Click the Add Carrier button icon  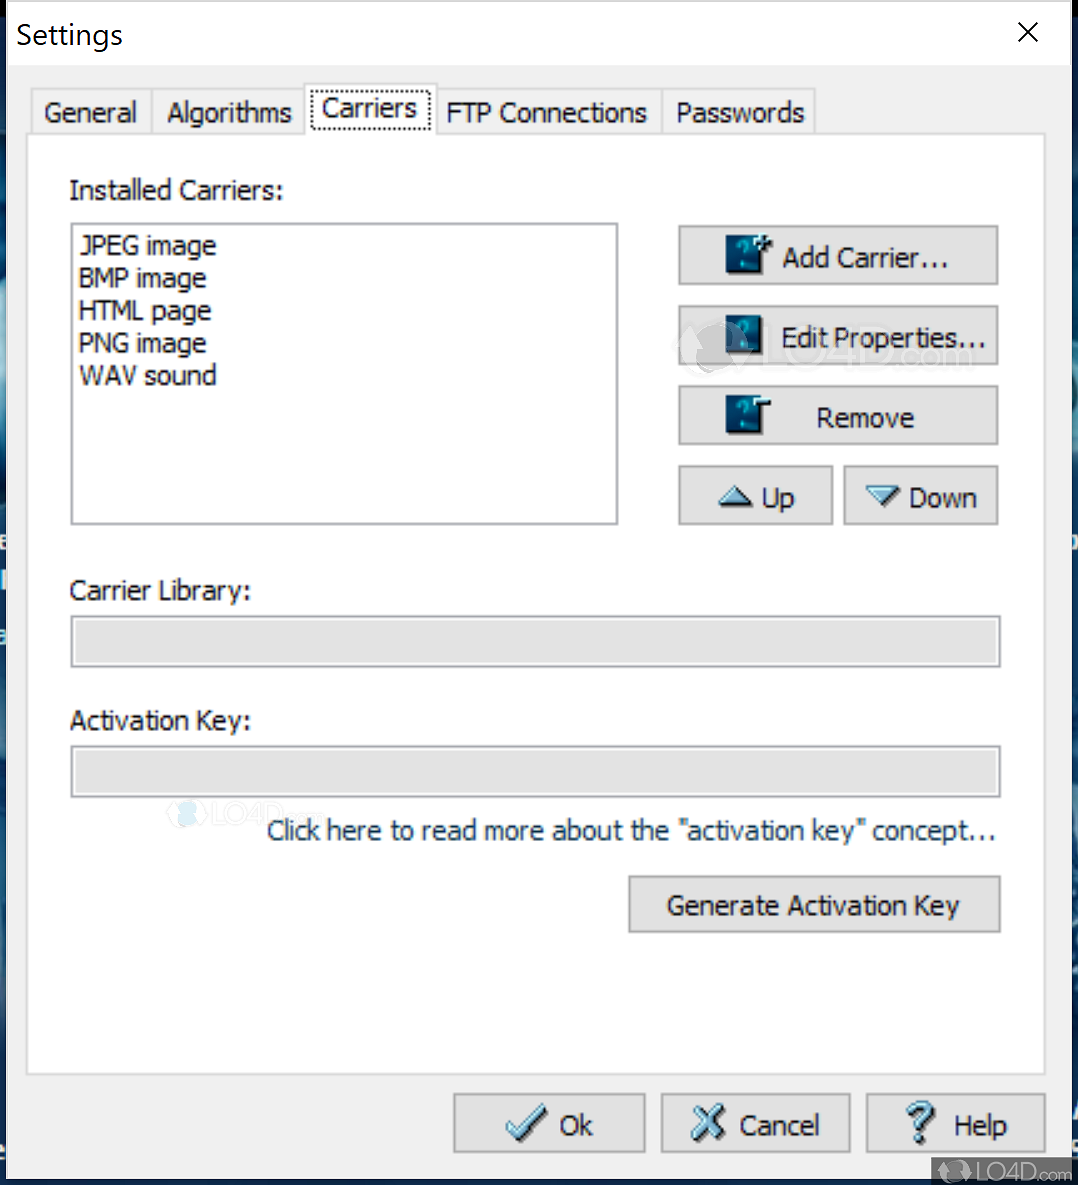coord(748,255)
